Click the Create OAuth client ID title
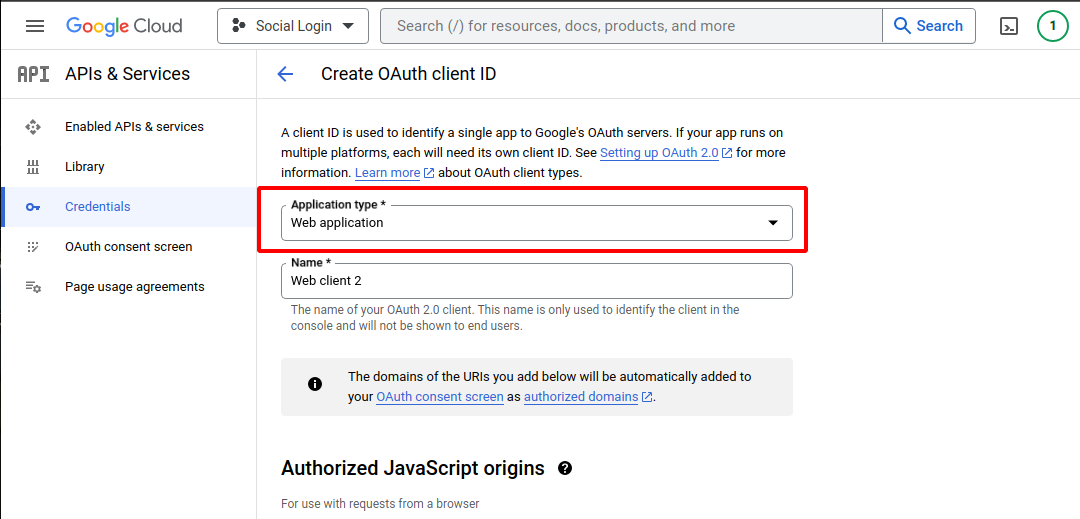The image size is (1080, 519). pyautogui.click(x=408, y=74)
